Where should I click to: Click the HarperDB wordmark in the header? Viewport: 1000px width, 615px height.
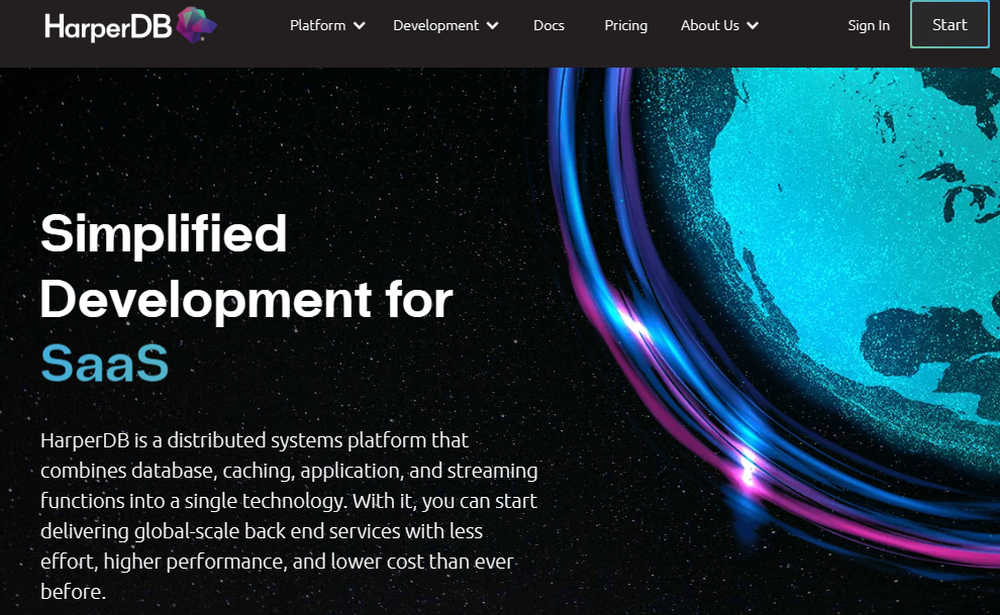click(108, 27)
